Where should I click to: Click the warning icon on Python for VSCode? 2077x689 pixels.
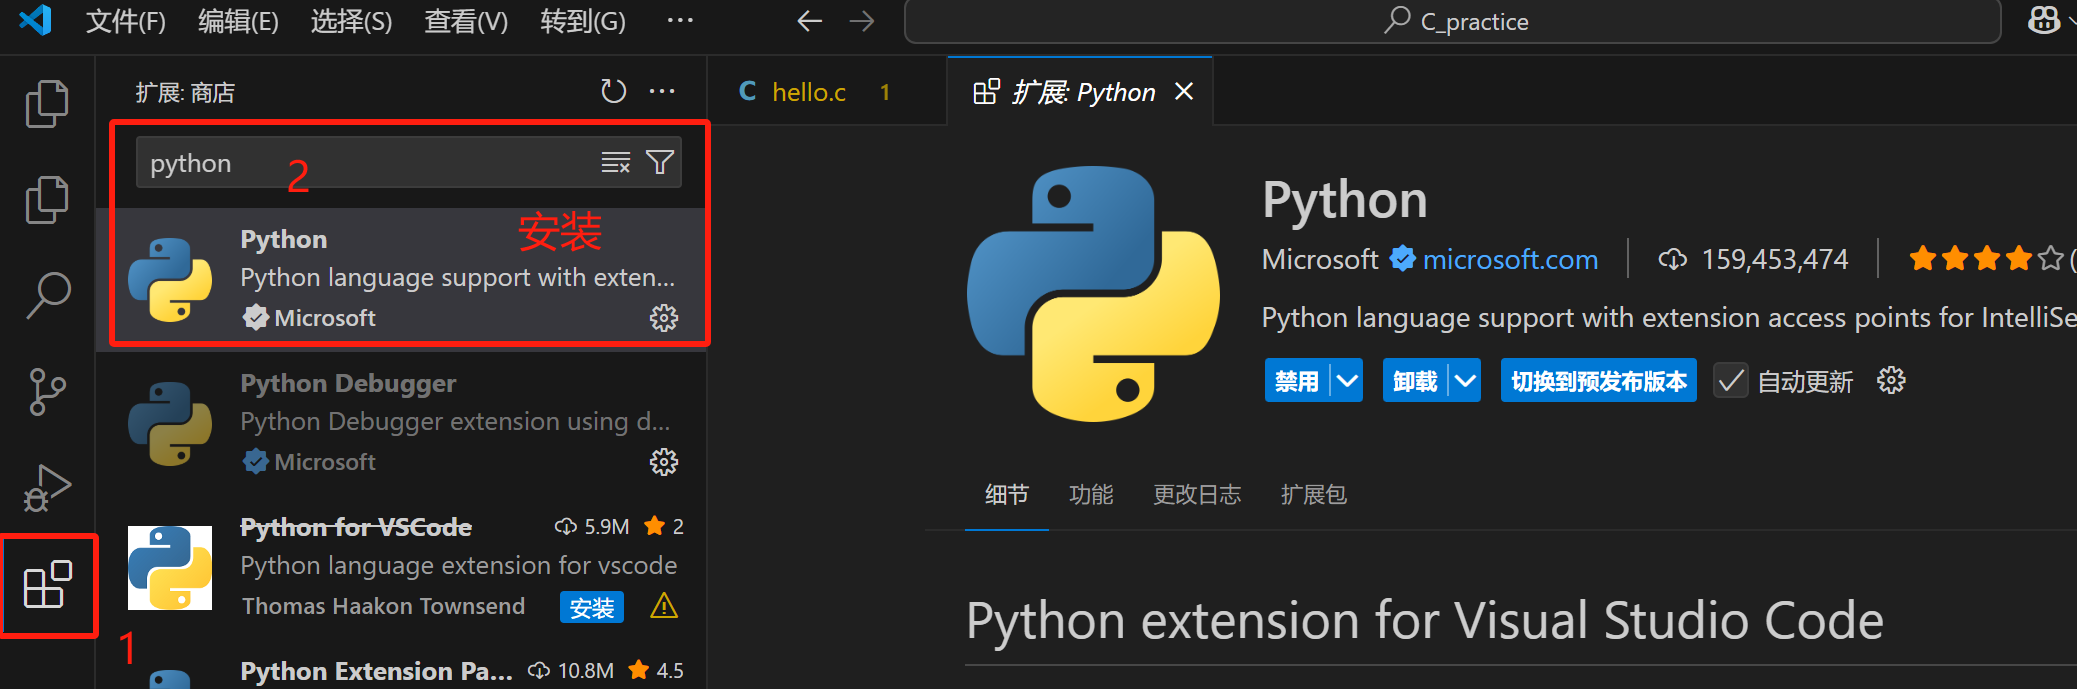(664, 606)
